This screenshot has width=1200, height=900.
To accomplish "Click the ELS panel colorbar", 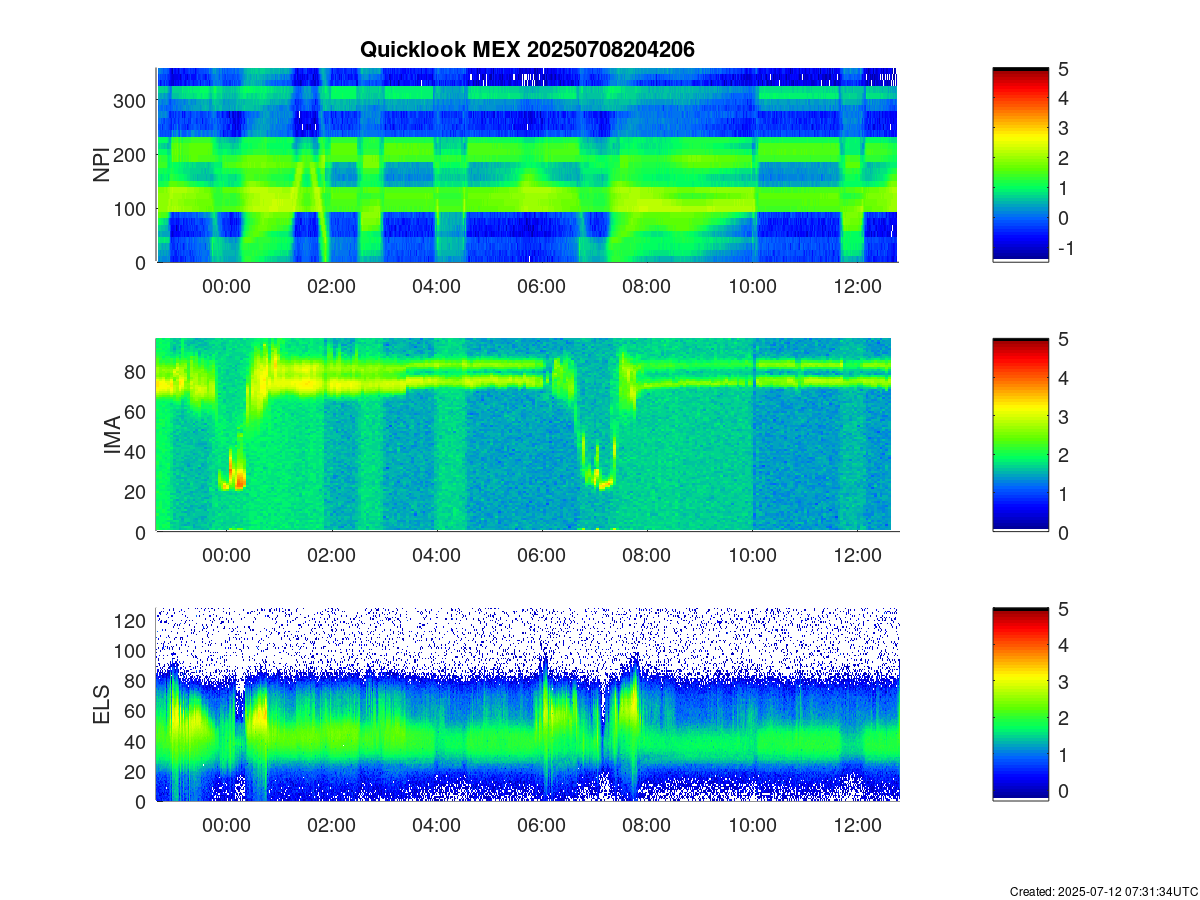I will coord(1020,704).
